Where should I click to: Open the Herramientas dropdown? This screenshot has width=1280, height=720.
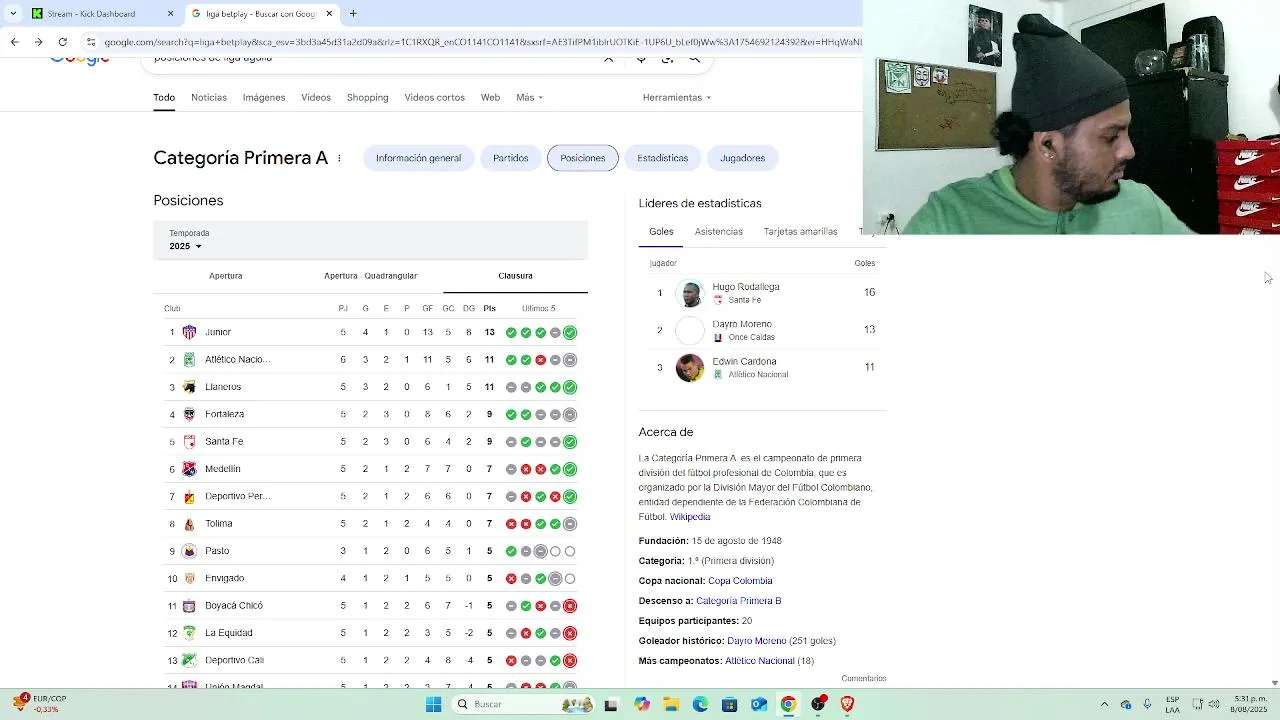(x=677, y=97)
